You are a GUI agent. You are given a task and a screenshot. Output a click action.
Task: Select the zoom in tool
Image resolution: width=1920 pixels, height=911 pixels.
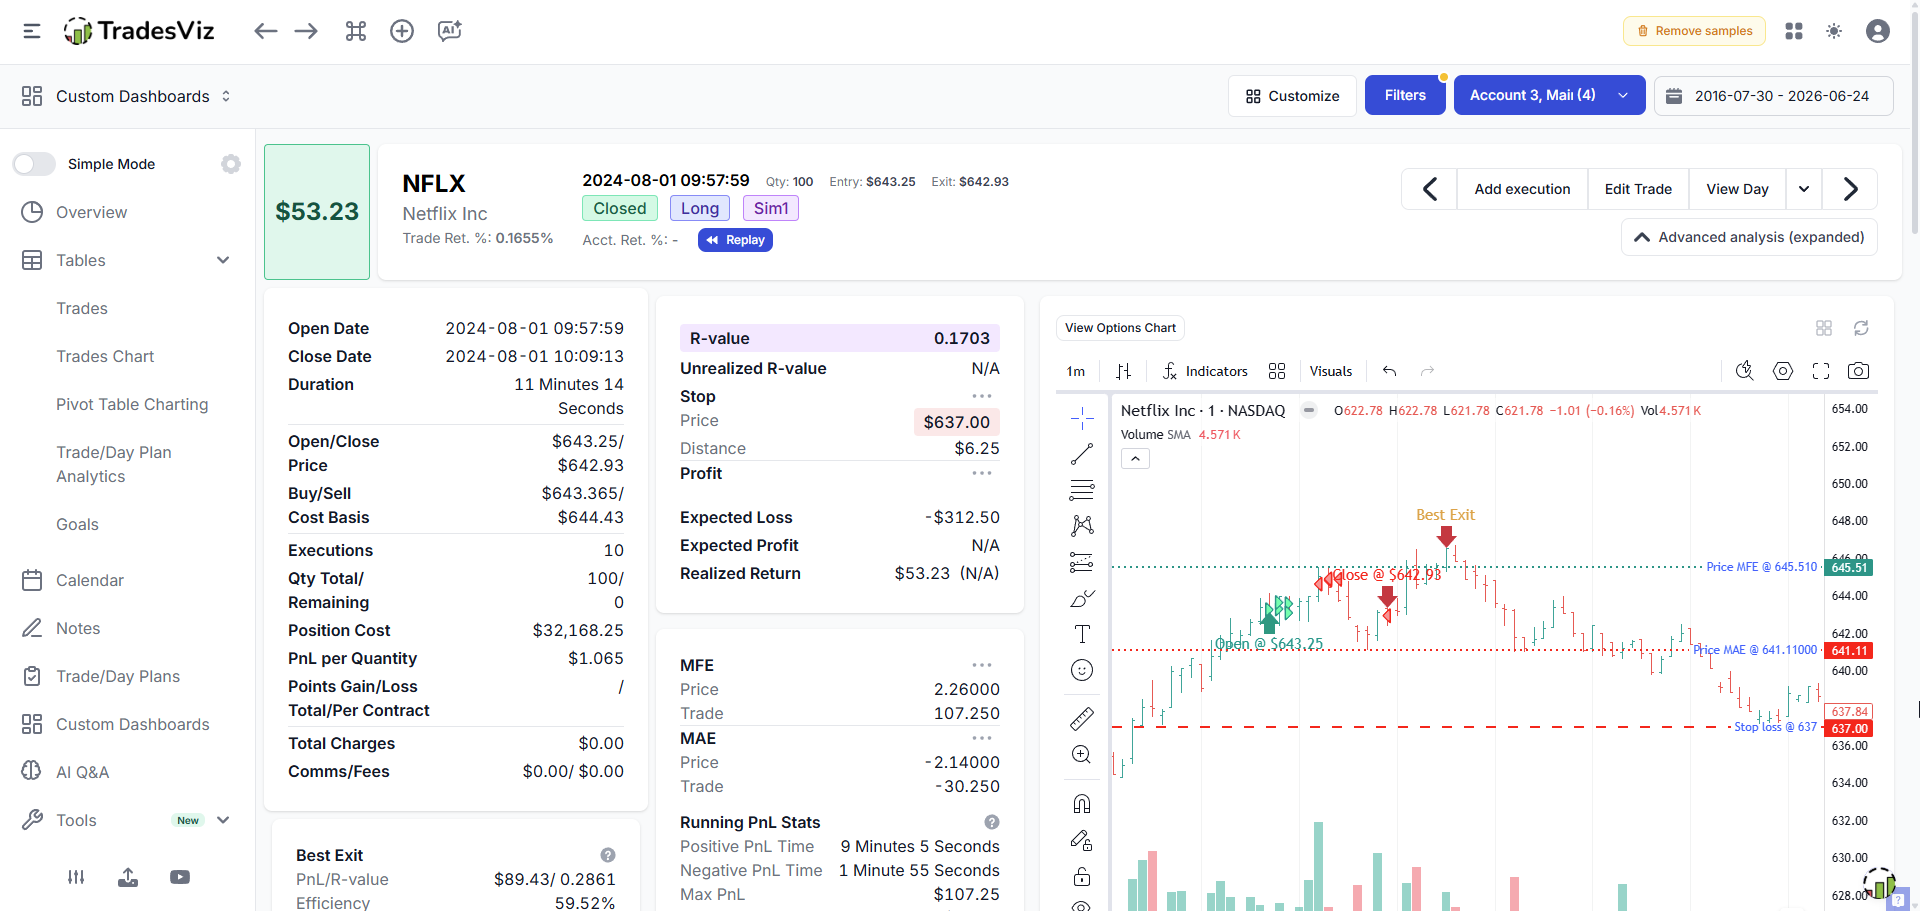coord(1082,755)
